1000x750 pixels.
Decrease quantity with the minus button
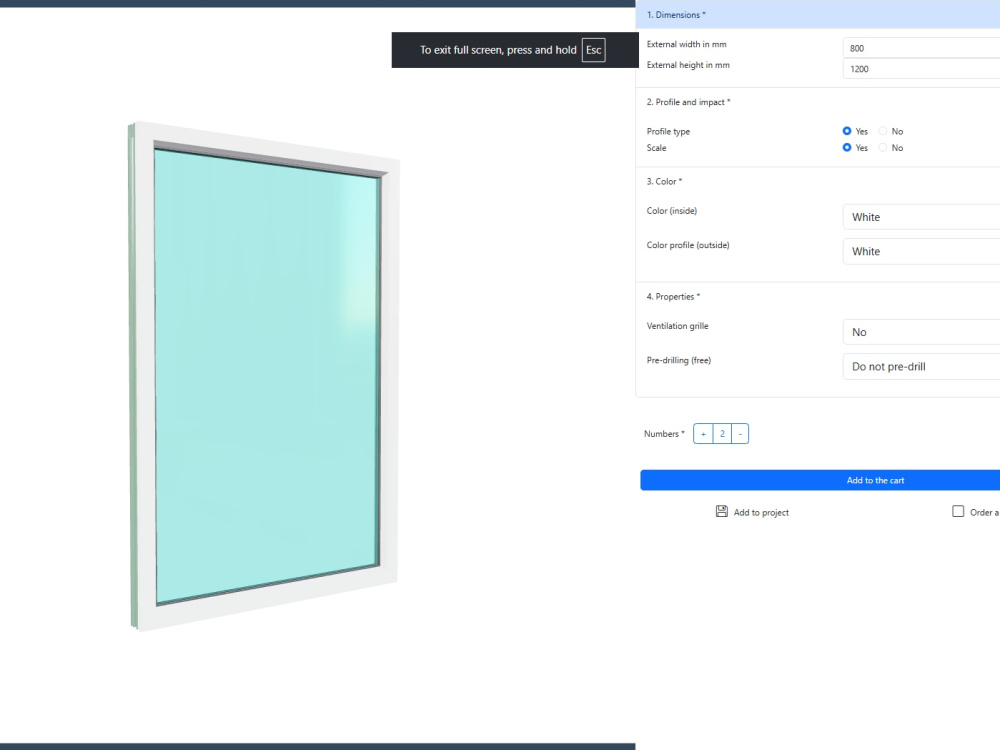pos(740,434)
